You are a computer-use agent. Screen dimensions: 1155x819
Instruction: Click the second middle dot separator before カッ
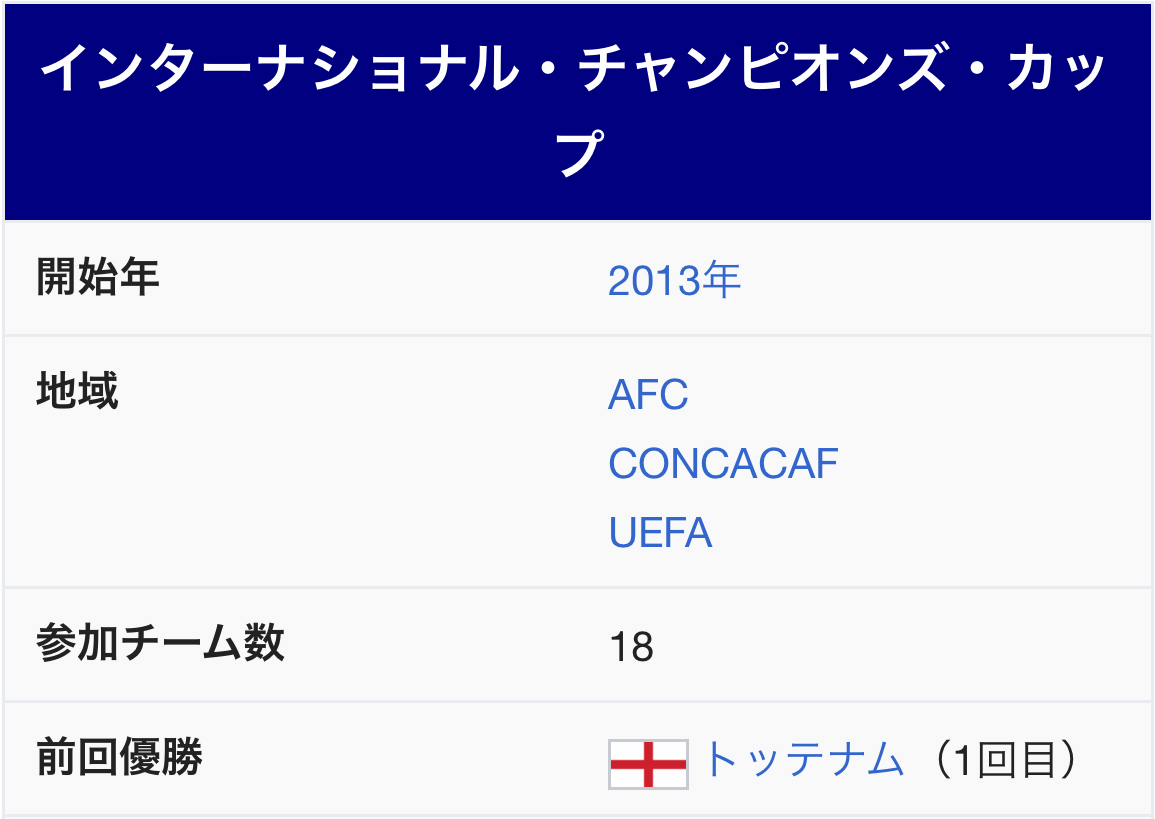(977, 68)
